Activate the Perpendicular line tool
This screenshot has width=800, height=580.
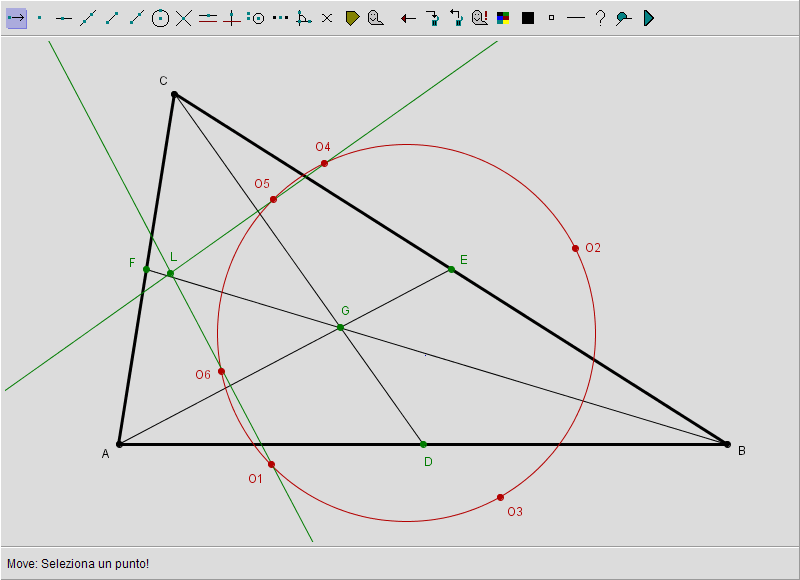click(x=232, y=18)
